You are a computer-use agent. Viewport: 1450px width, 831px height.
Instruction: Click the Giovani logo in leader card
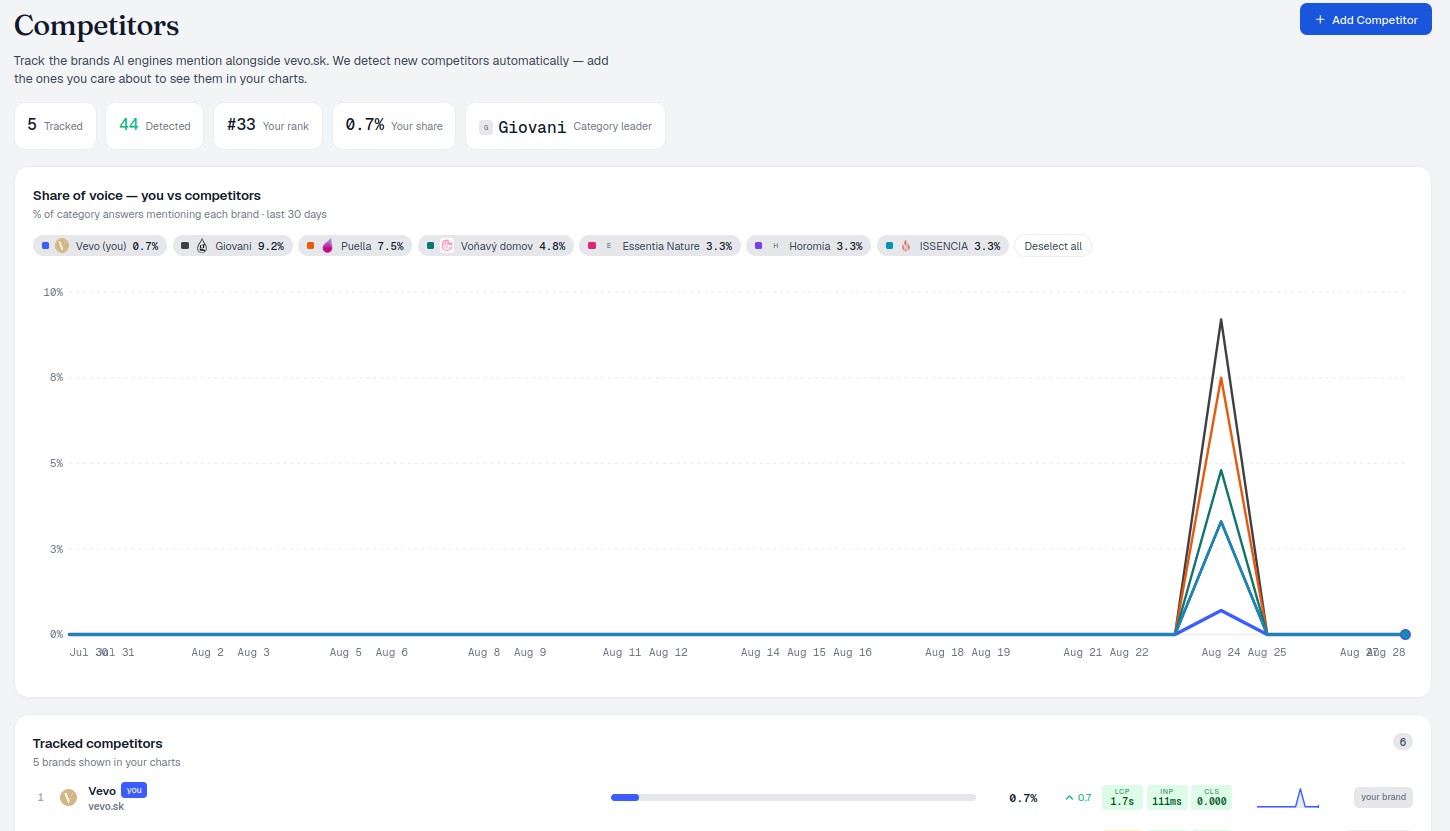pos(486,127)
